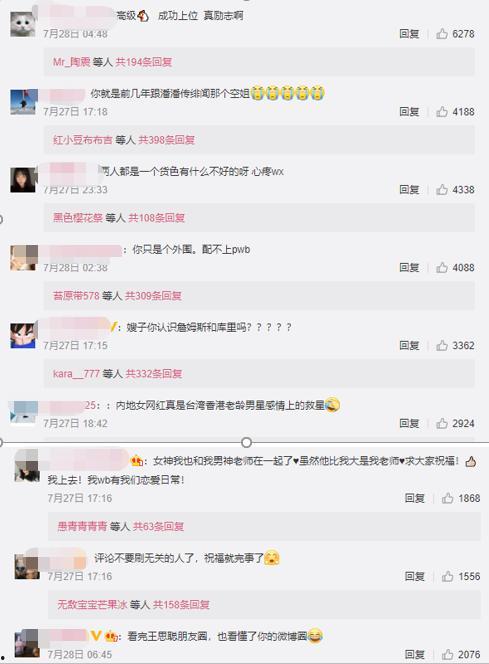
Task: Visit kara__777 user profile link
Action: click(x=76, y=374)
